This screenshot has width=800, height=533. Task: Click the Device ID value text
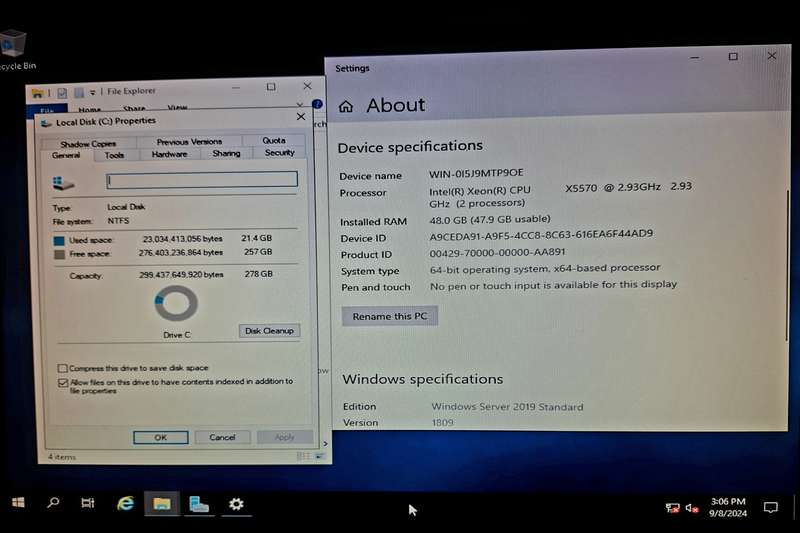pyautogui.click(x=541, y=235)
